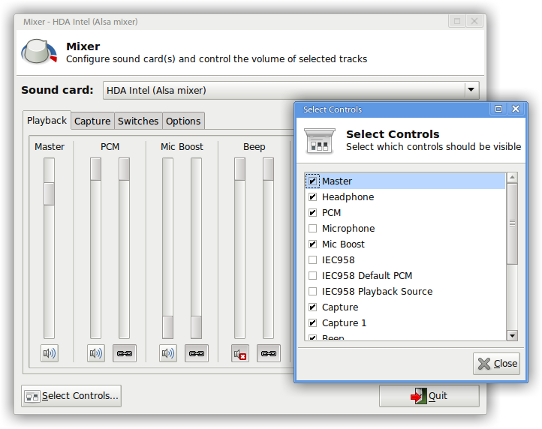
Task: Open the Switches tab
Action: 138,121
